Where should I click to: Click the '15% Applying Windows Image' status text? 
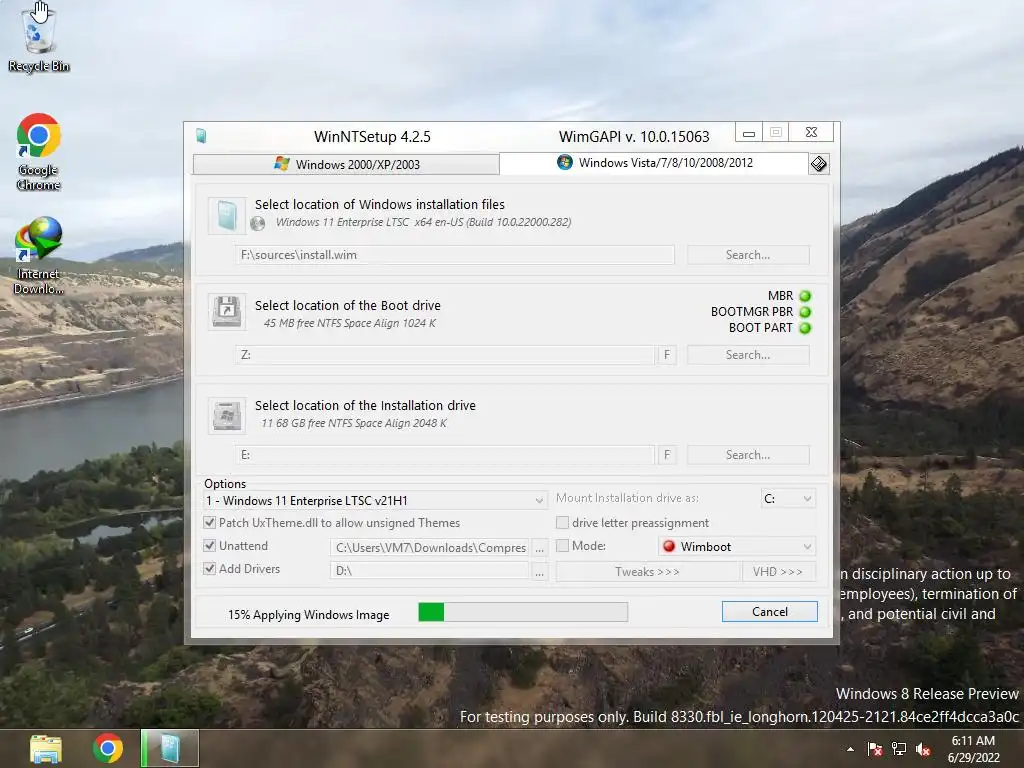tap(308, 615)
